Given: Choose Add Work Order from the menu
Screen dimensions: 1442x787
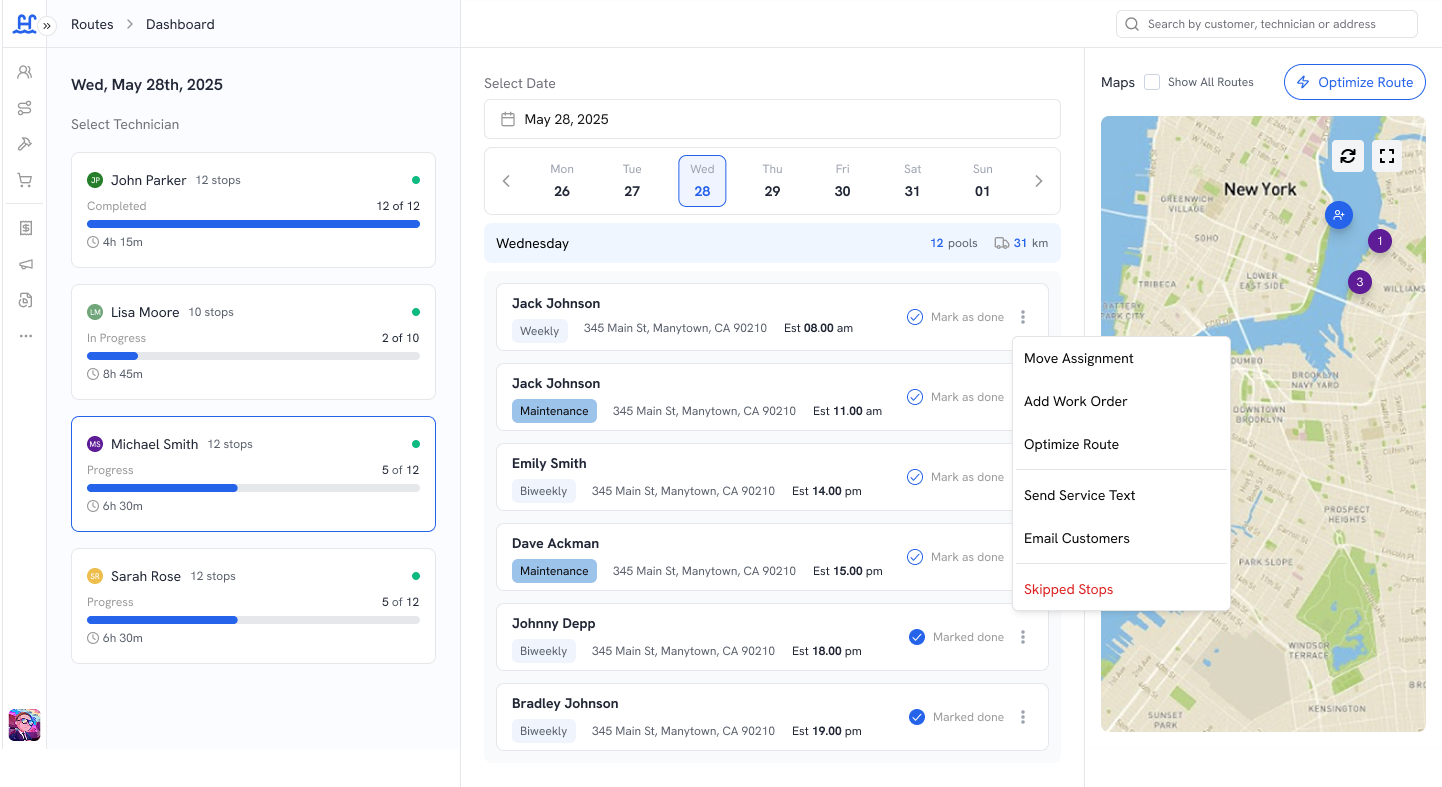Looking at the screenshot, I should point(1121,402).
